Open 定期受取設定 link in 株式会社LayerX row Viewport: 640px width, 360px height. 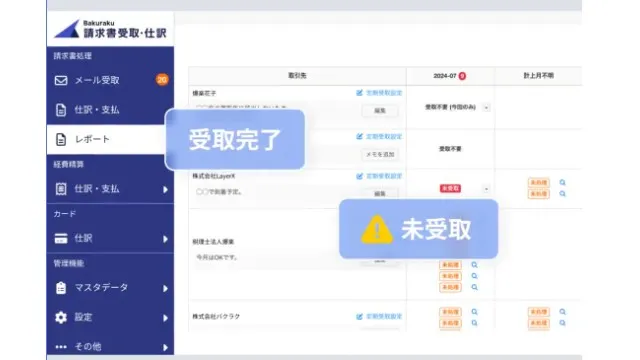coord(384,176)
